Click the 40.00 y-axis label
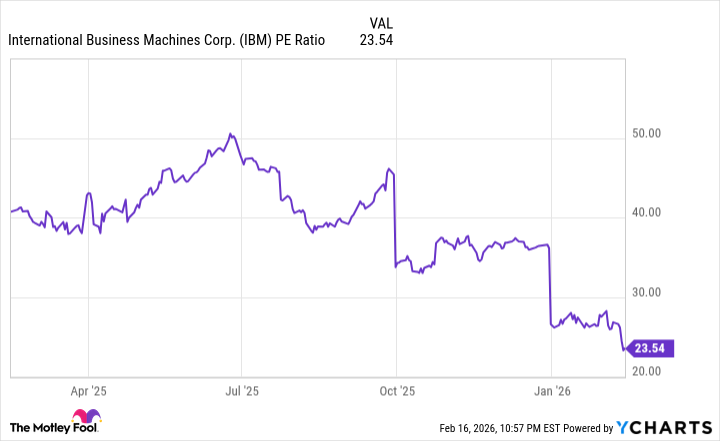Viewport: 720px width, 441px height. click(662, 213)
